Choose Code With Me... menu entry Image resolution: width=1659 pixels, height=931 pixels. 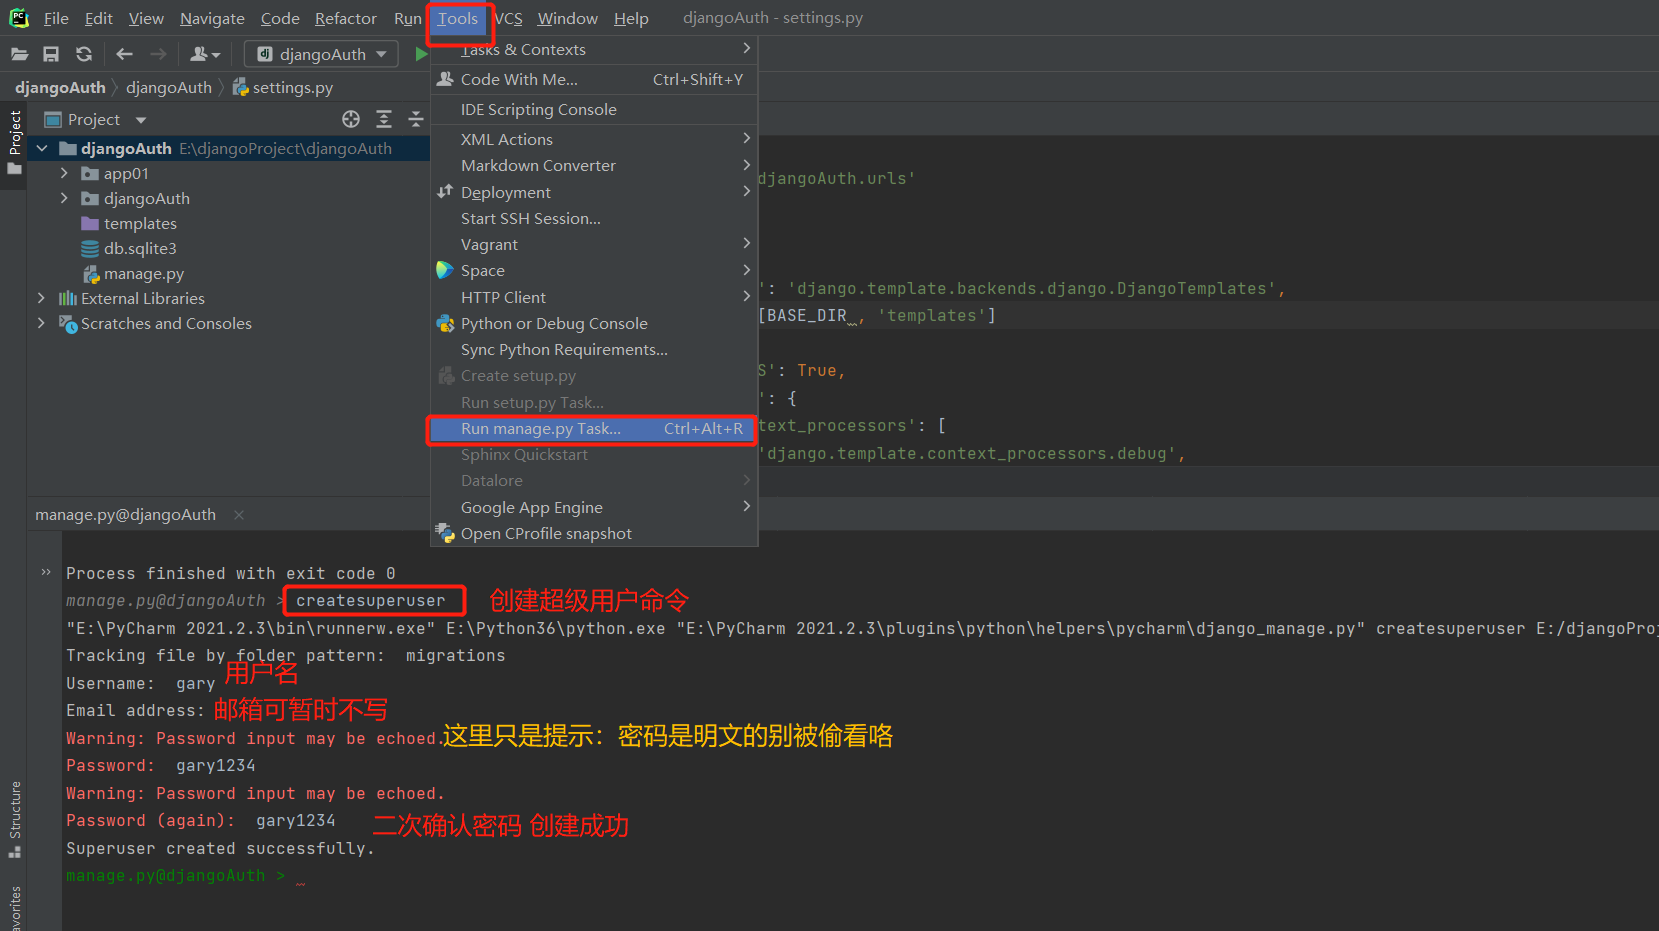pyautogui.click(x=594, y=79)
